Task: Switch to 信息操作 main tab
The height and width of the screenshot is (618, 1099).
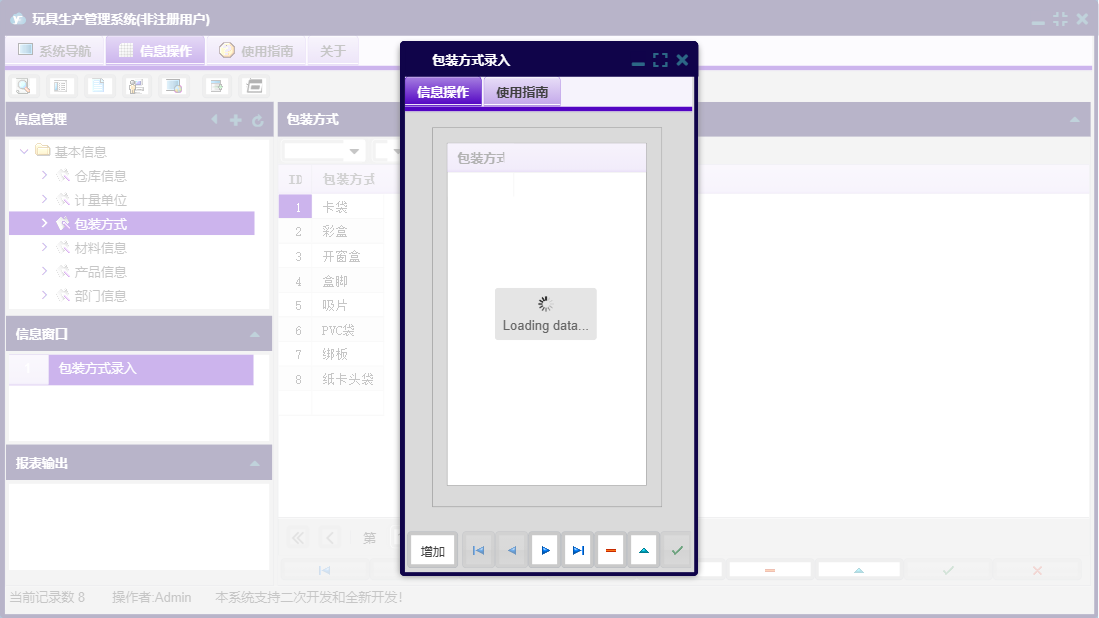Action: [x=156, y=50]
